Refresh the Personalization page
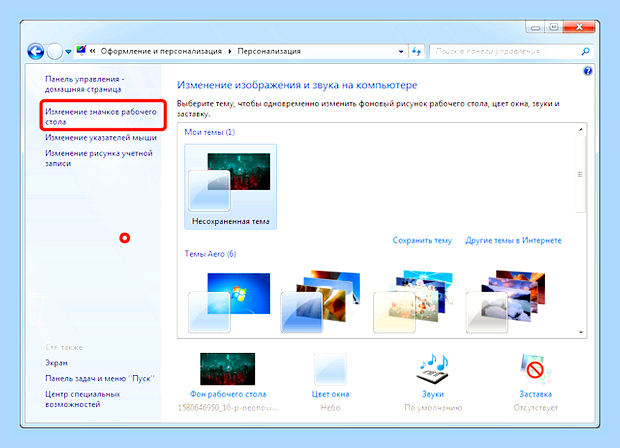 (416, 51)
